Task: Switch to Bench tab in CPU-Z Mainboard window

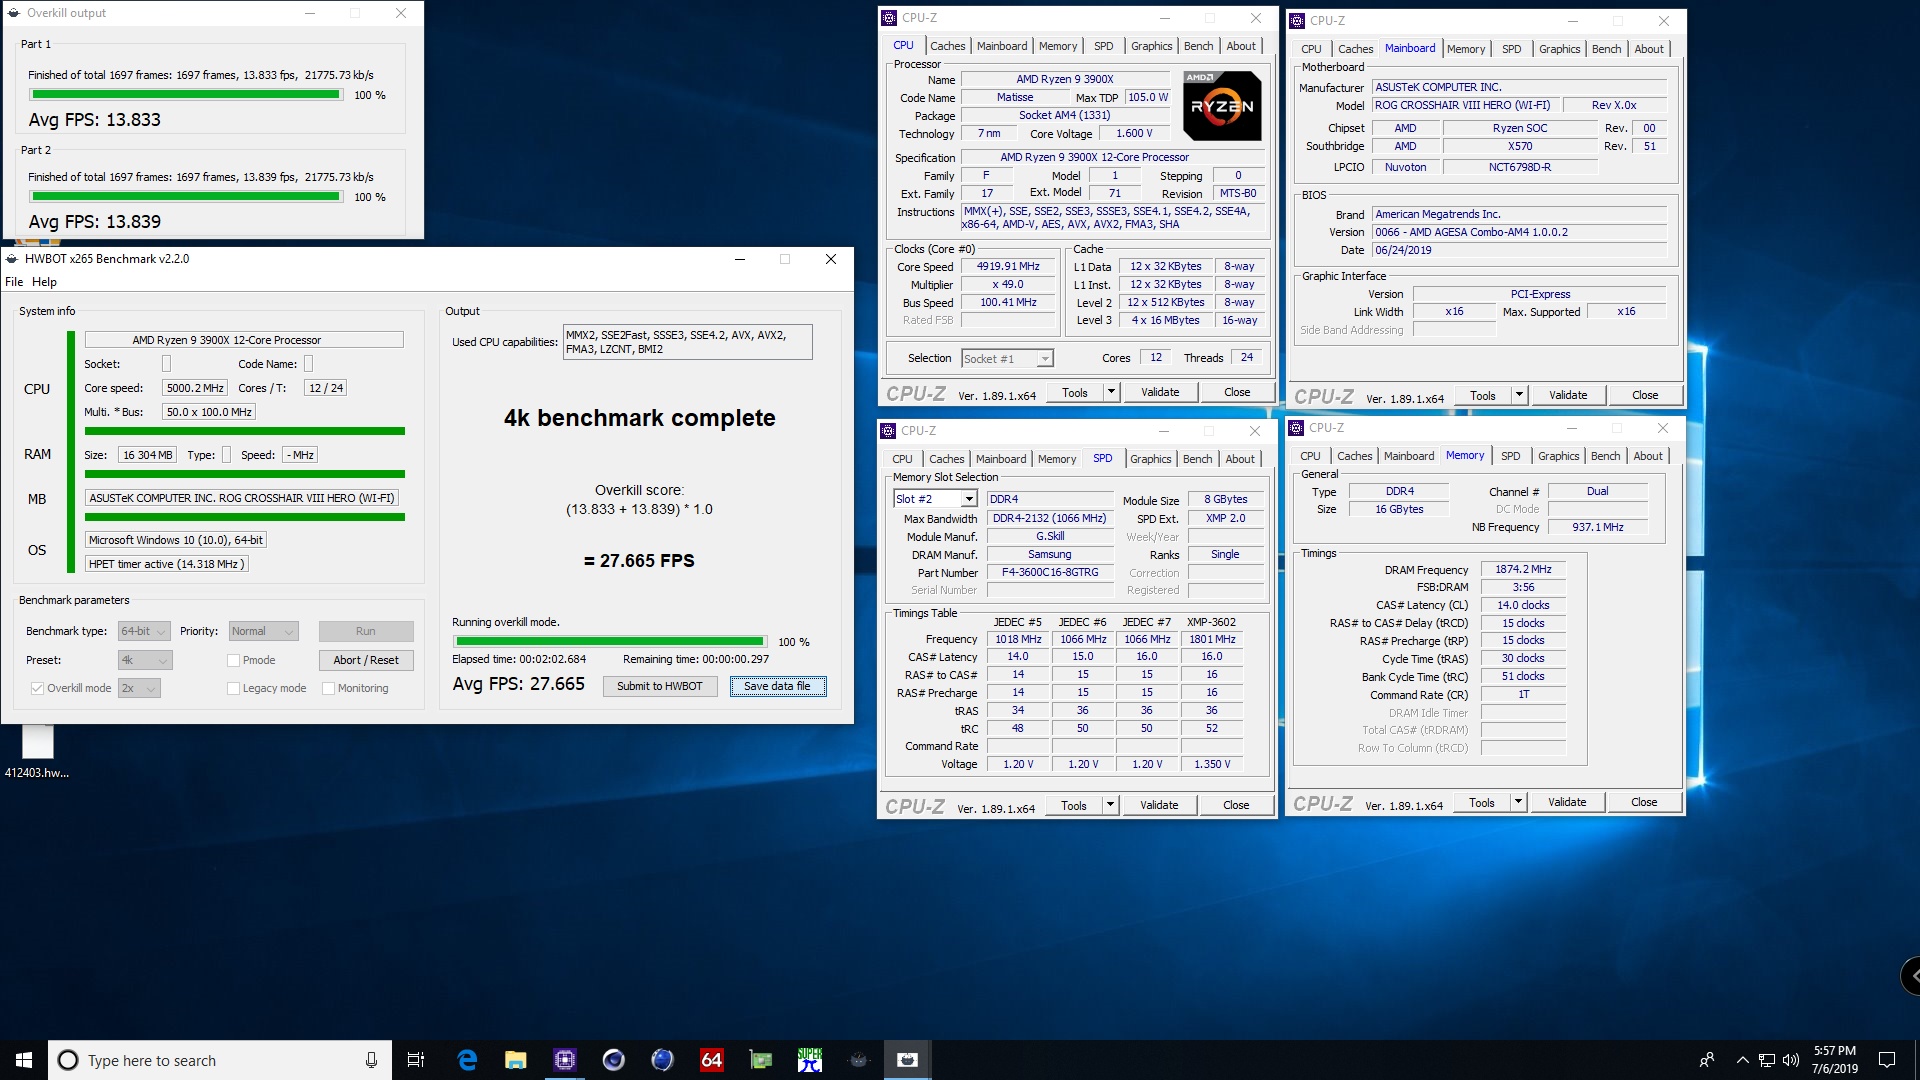Action: [x=1606, y=49]
